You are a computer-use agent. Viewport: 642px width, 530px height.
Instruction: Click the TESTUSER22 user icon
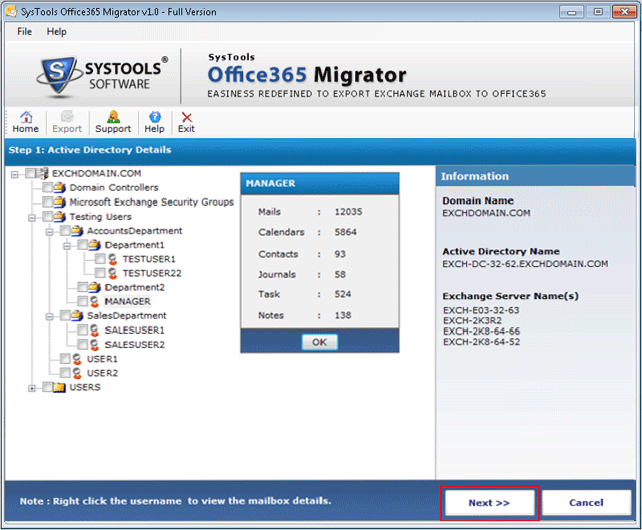[113, 273]
